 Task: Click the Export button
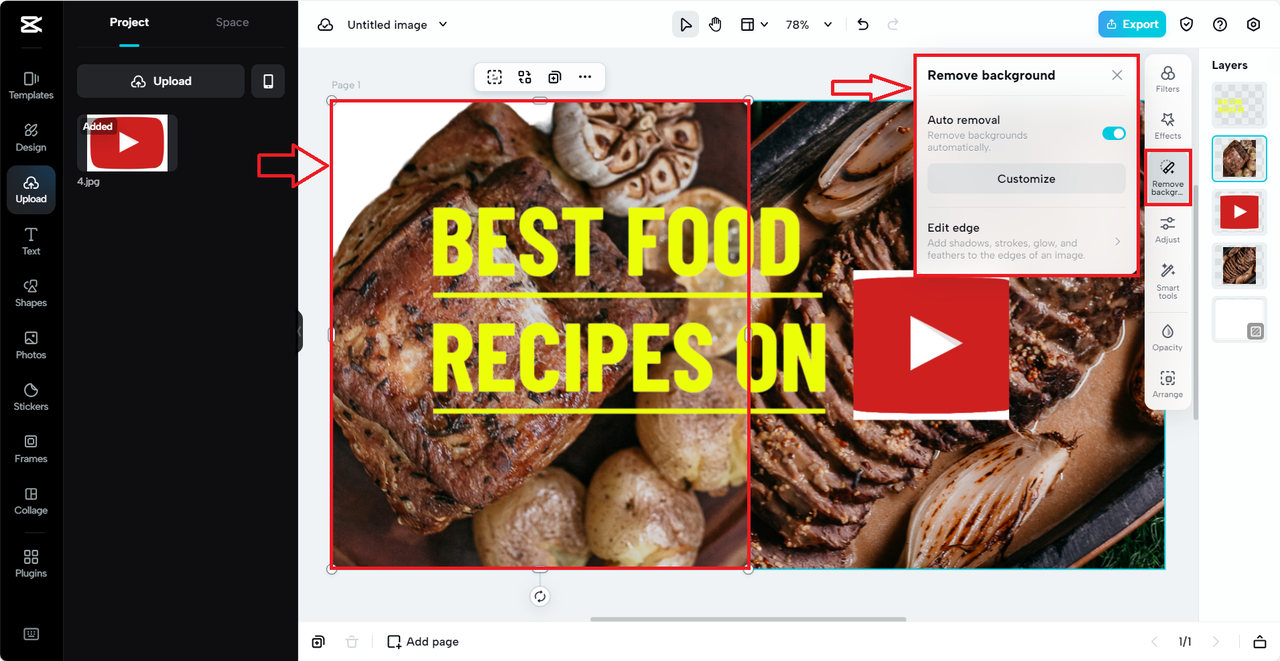(1132, 25)
